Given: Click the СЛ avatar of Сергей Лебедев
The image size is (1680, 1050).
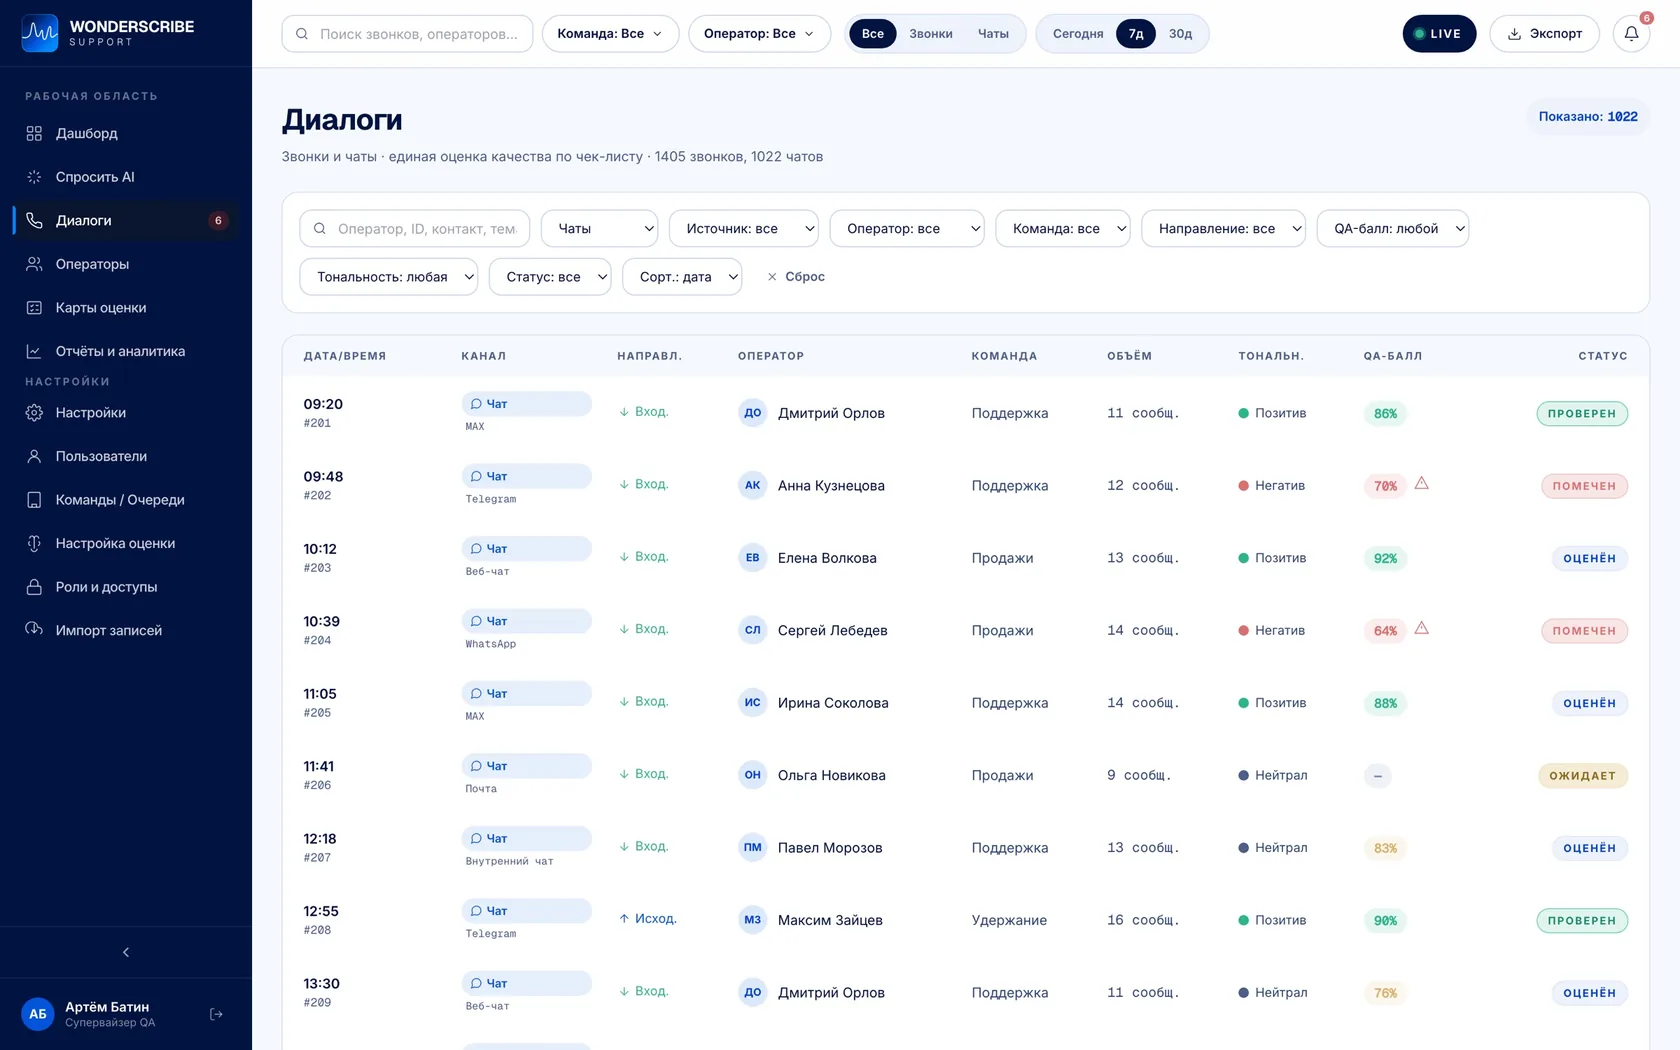Looking at the screenshot, I should [x=752, y=631].
